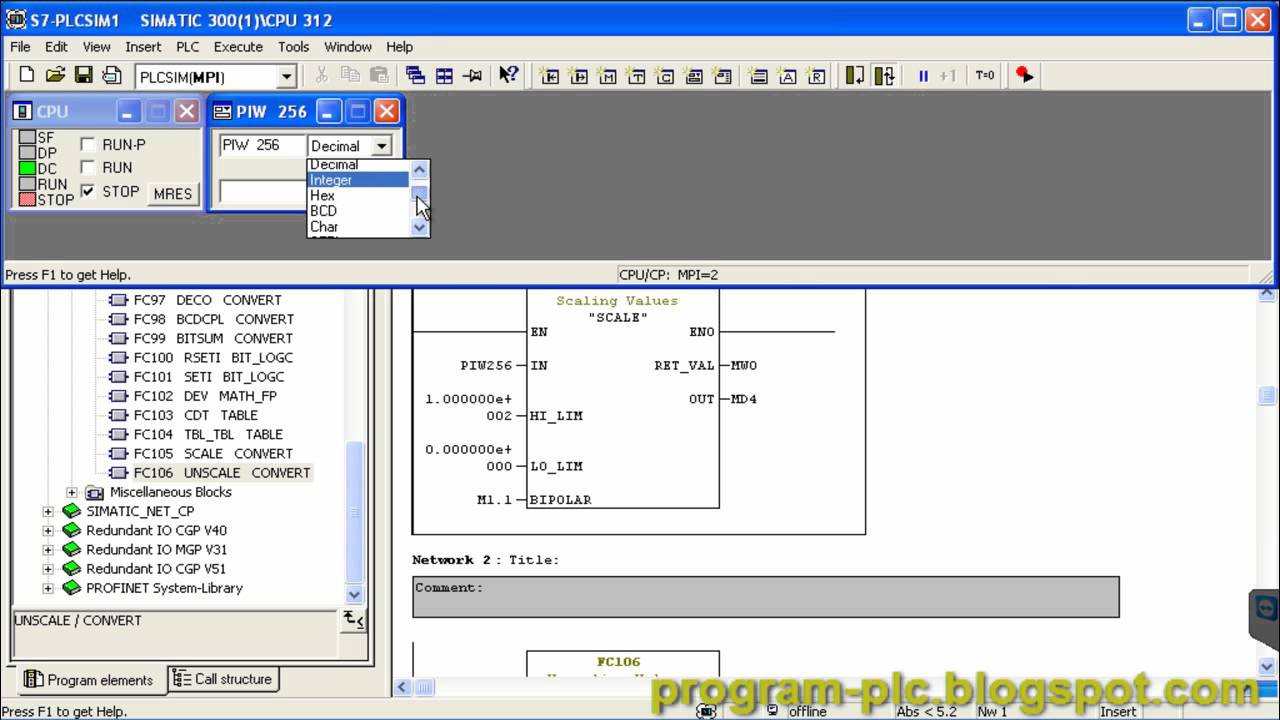The image size is (1280, 720).
Task: Click the PIW 256 value field
Action: tap(262, 191)
